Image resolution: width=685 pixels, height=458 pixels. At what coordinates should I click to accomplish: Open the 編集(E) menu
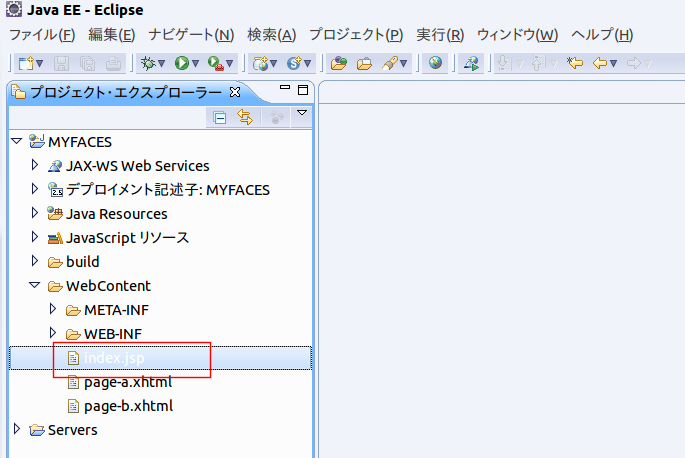(x=112, y=35)
